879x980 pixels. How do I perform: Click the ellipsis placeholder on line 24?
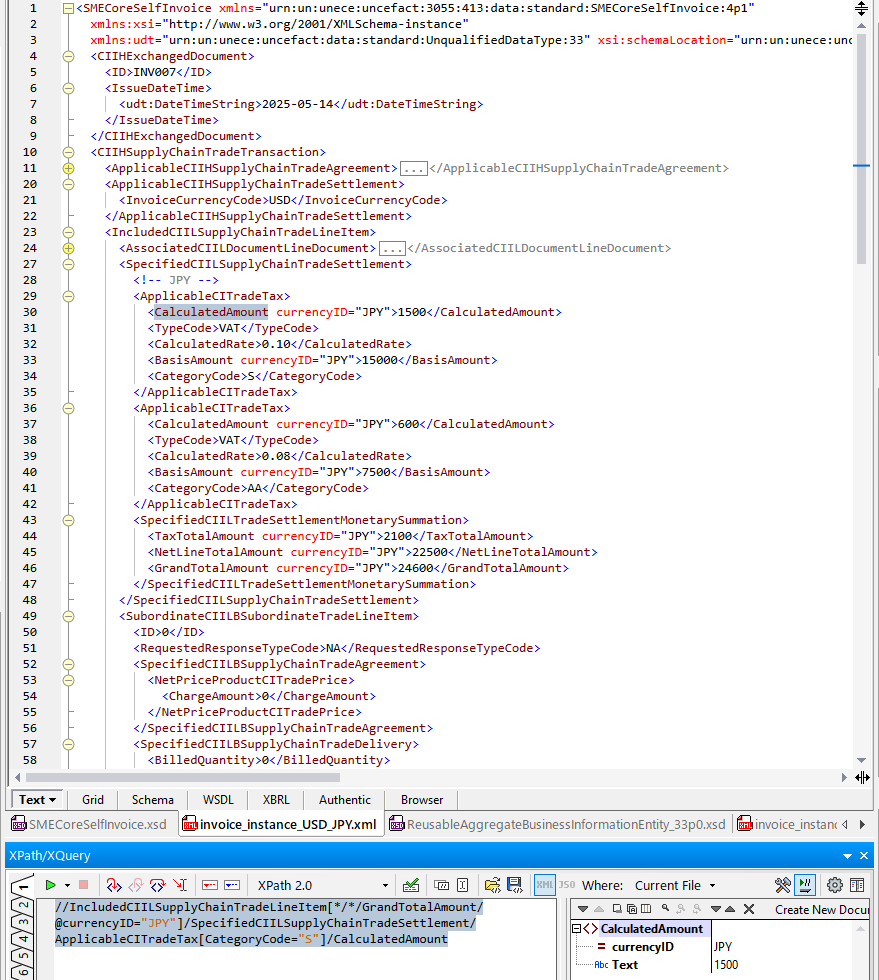[392, 249]
